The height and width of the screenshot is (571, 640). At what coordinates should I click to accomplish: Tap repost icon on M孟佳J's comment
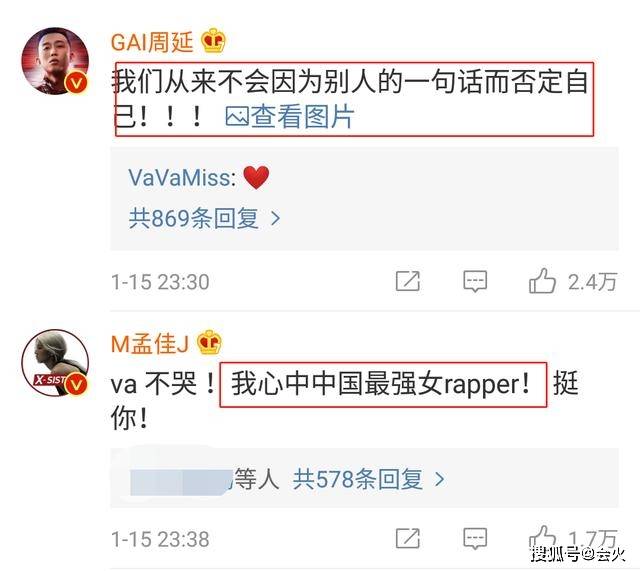coord(408,538)
